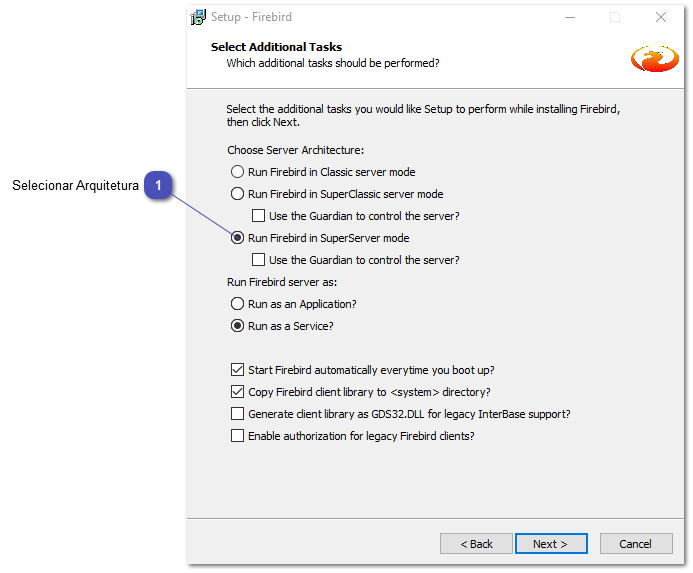Click the Selecionar Arquitetura annotation label
The height and width of the screenshot is (573, 693).
tap(75, 186)
